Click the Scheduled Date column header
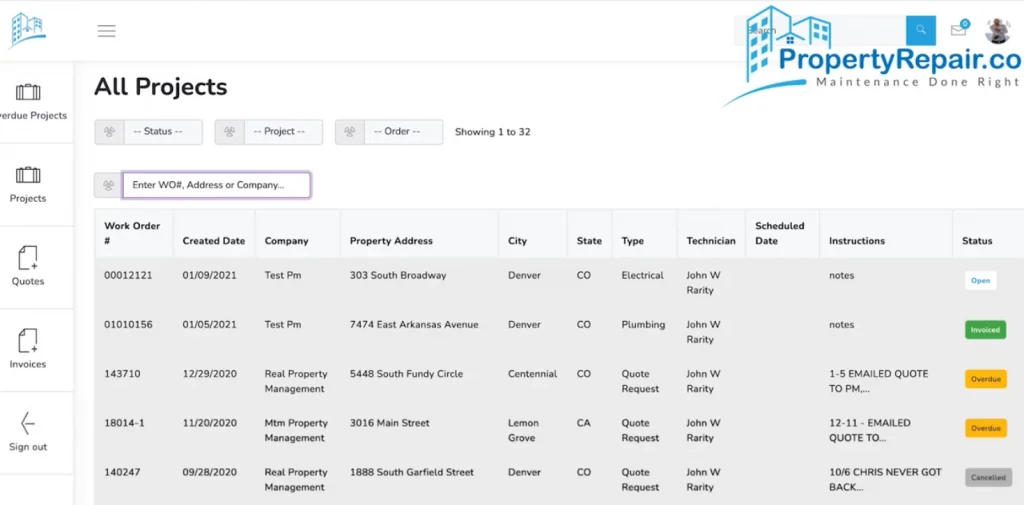 coord(780,233)
